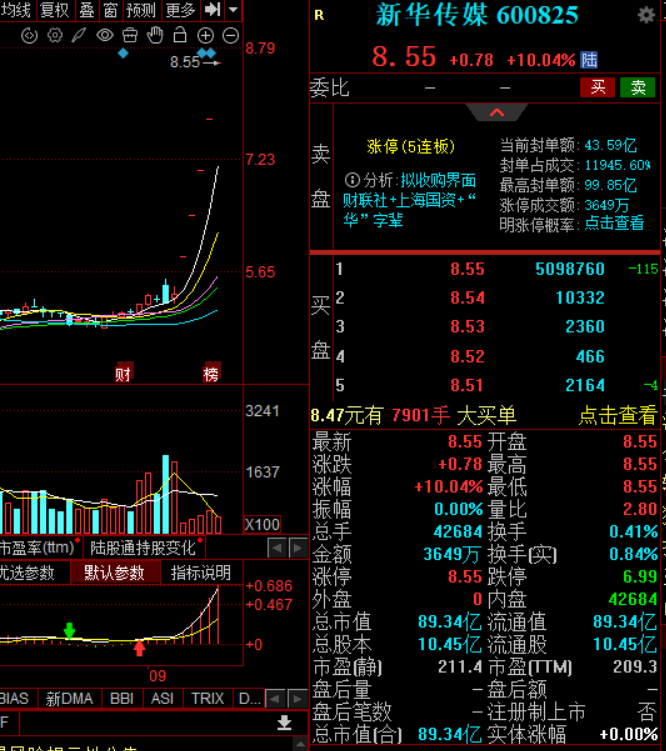Select the ASI indicator tab
666x751 pixels.
162,698
